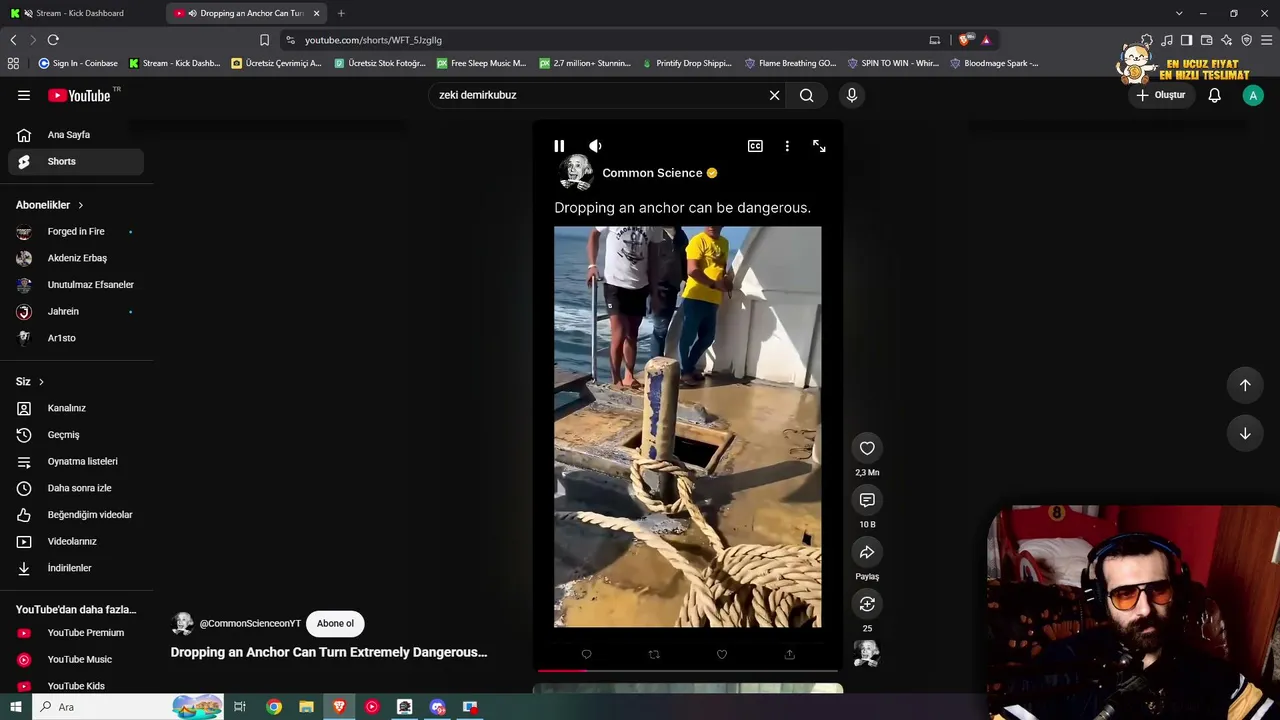Open Windows Start menu
Screen dimensions: 1280x720
click(x=15, y=707)
